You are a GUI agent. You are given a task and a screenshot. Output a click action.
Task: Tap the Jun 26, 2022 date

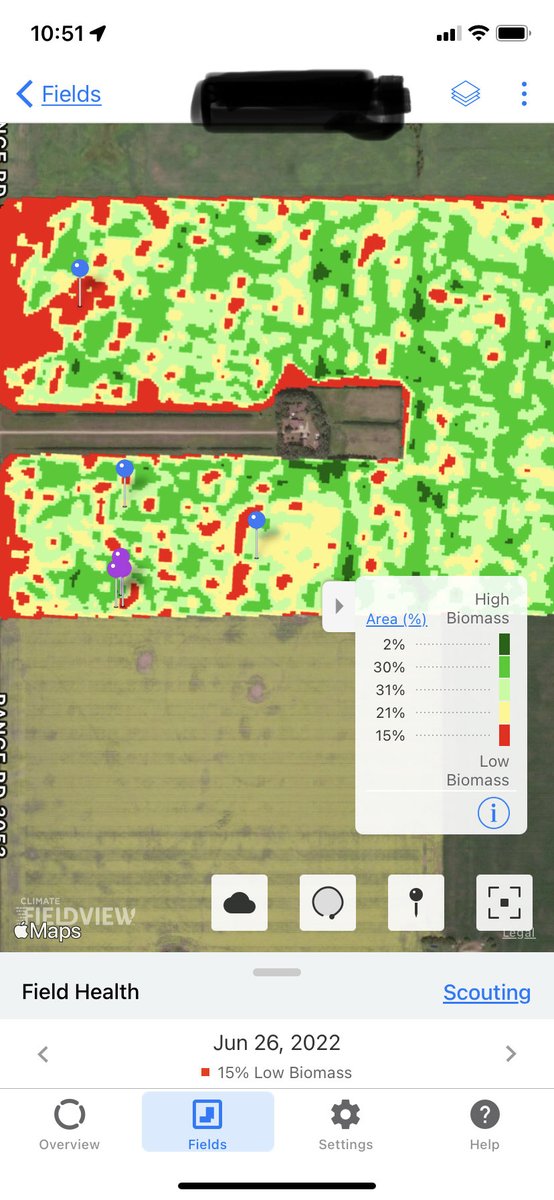tap(277, 1043)
